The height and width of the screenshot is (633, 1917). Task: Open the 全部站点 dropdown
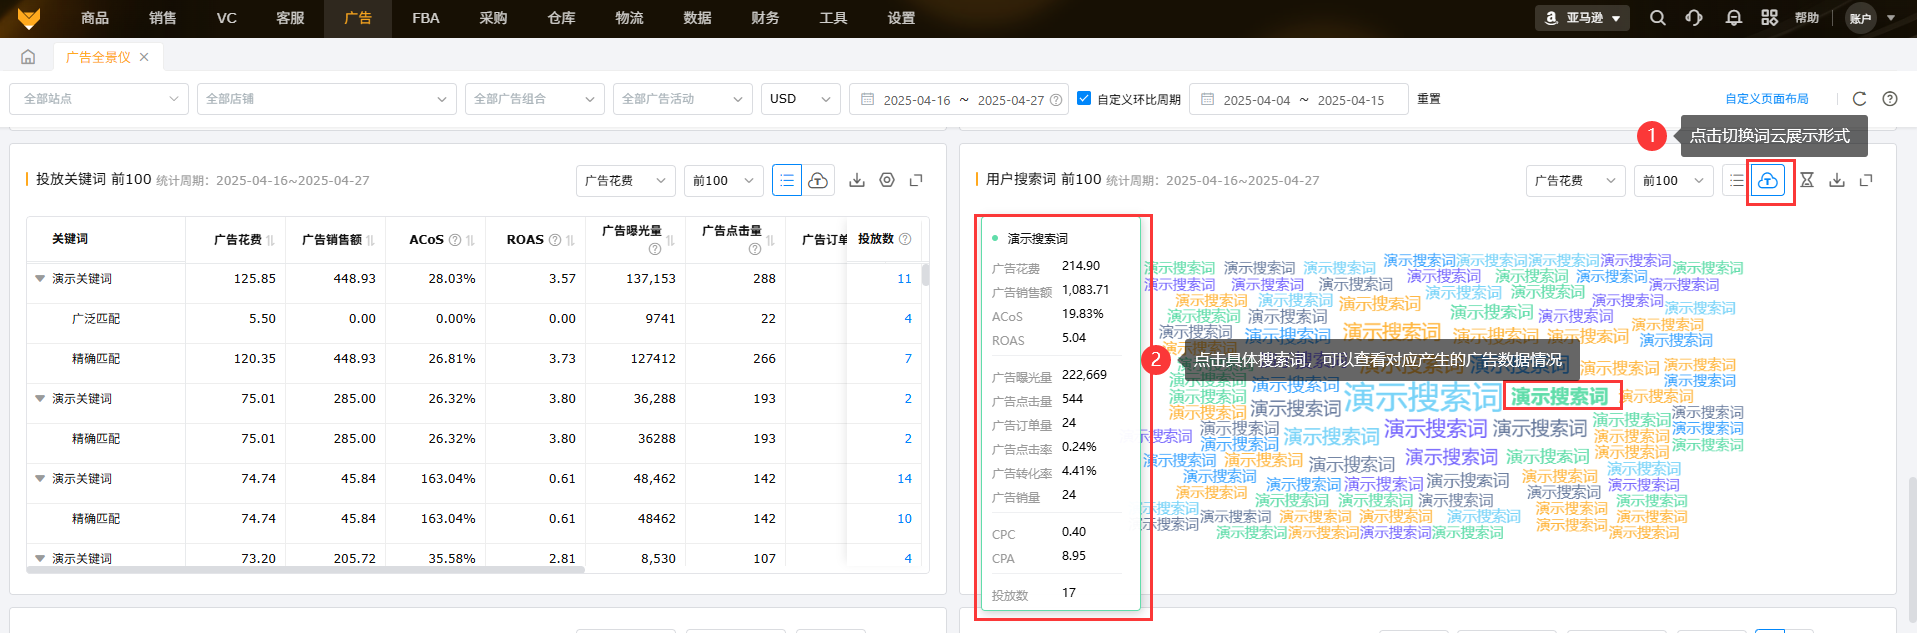coord(98,99)
